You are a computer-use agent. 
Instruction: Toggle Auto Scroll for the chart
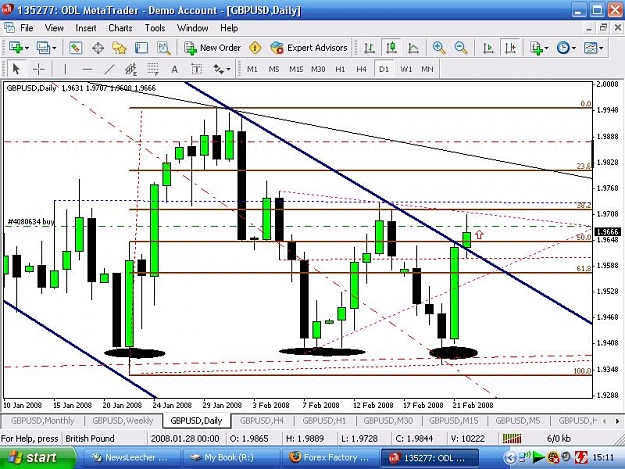pos(488,48)
